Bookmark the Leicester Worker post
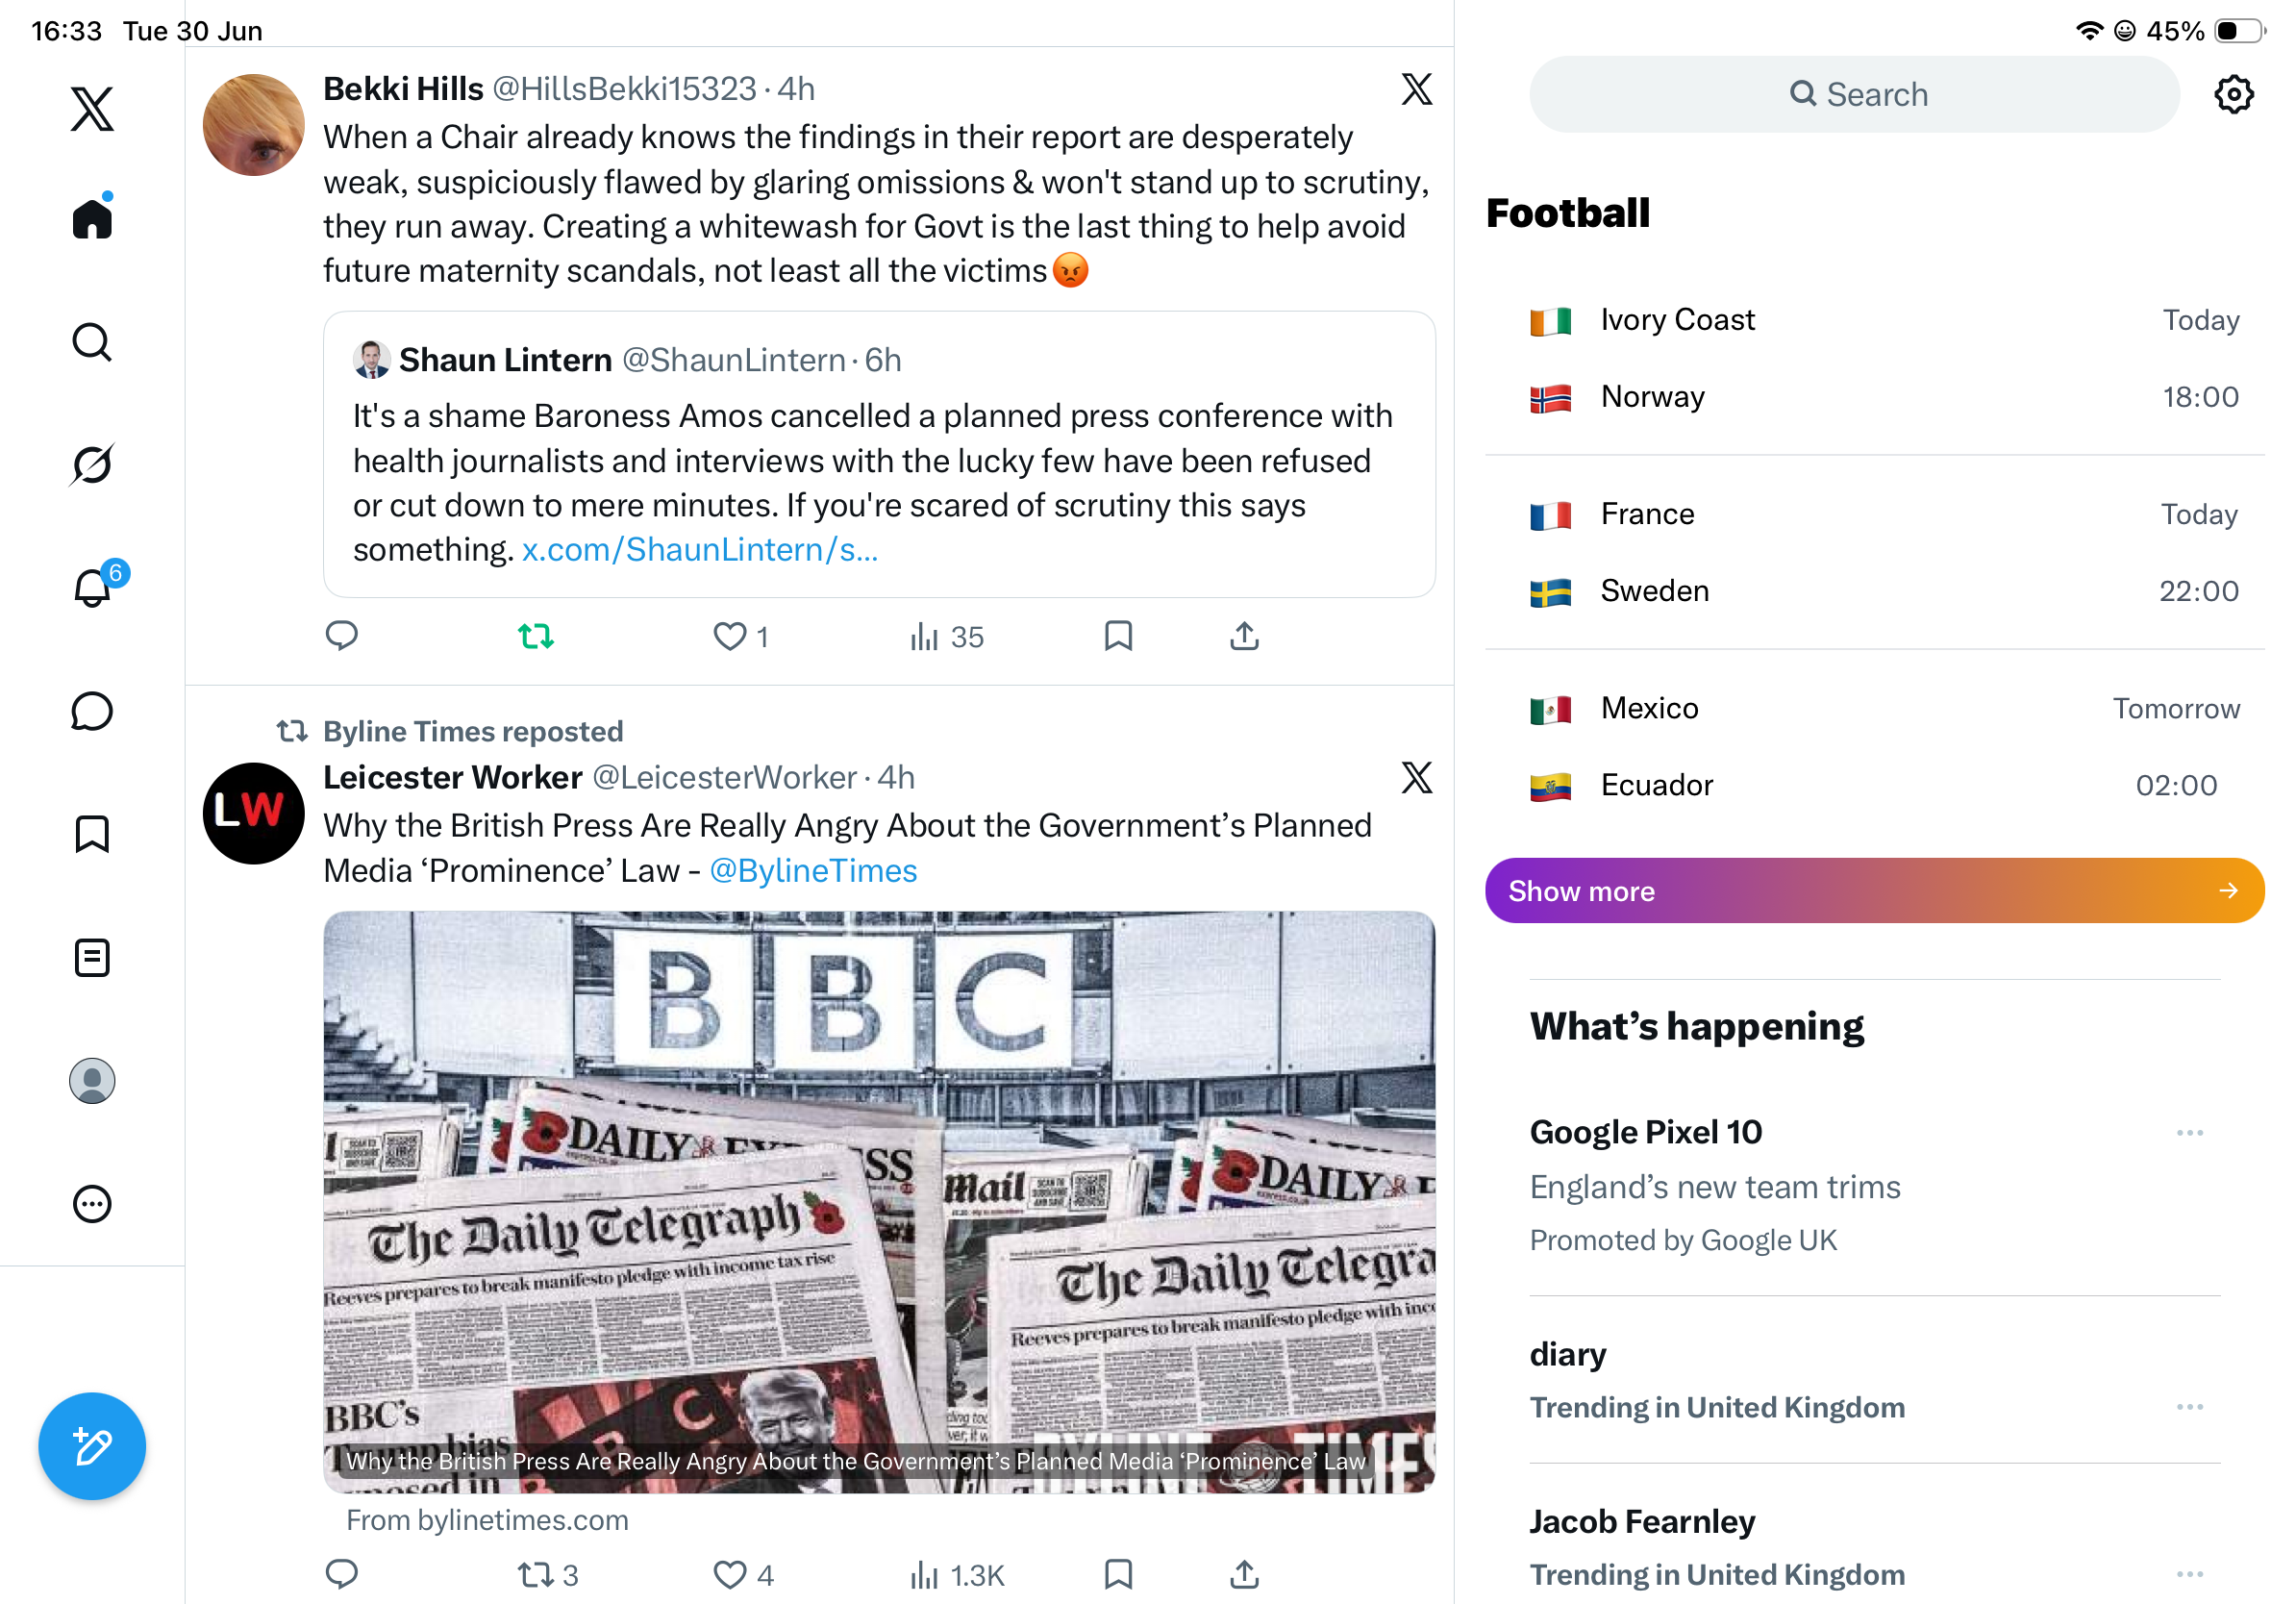The image size is (2296, 1604). (1118, 1574)
